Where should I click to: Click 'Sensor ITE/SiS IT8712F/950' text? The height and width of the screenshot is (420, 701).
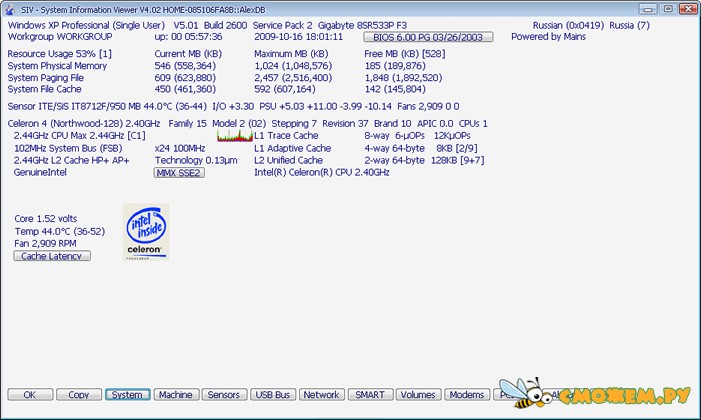point(67,106)
